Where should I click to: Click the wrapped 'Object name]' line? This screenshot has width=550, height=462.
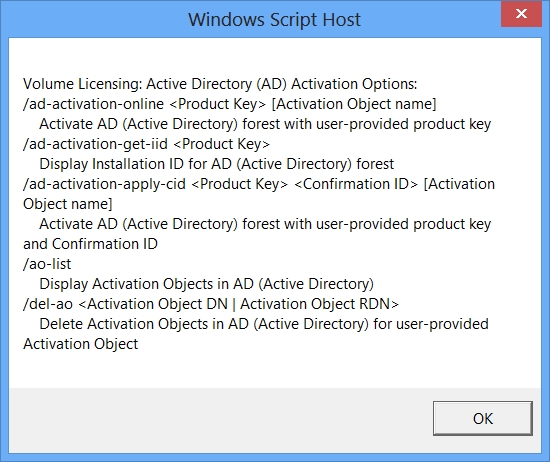pos(68,204)
